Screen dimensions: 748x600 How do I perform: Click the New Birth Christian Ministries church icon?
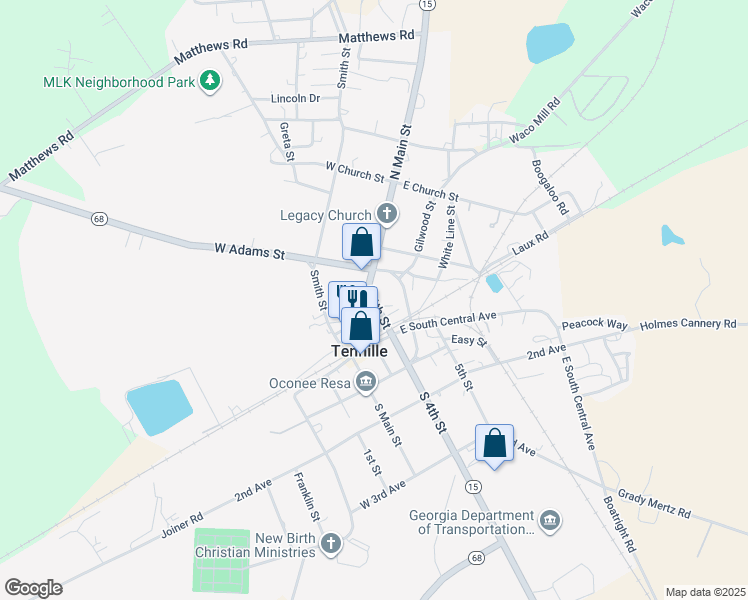pos(331,543)
